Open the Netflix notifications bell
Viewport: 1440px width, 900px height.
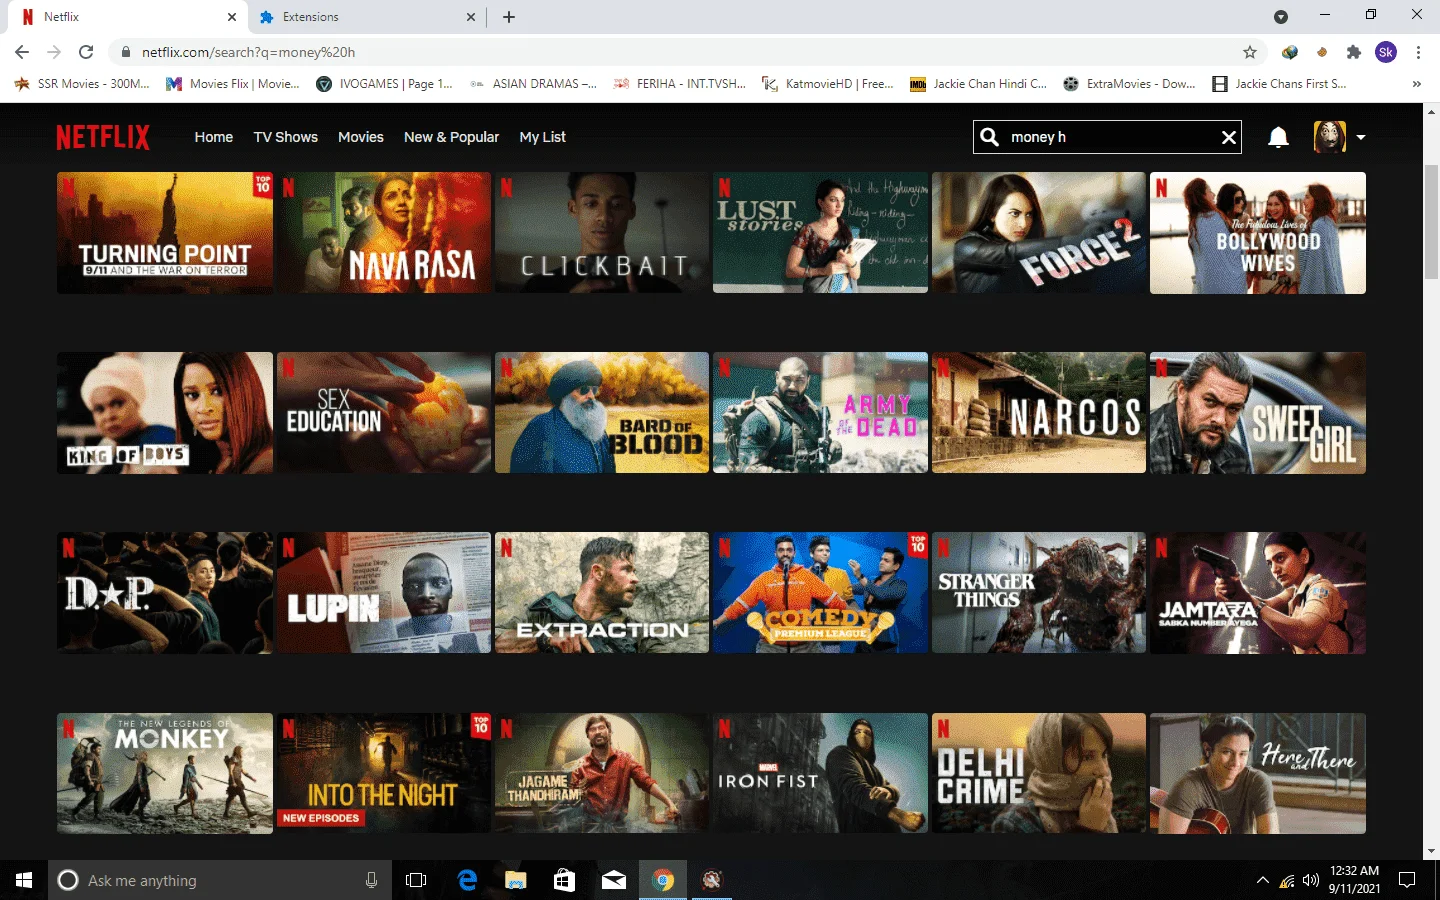[1278, 137]
